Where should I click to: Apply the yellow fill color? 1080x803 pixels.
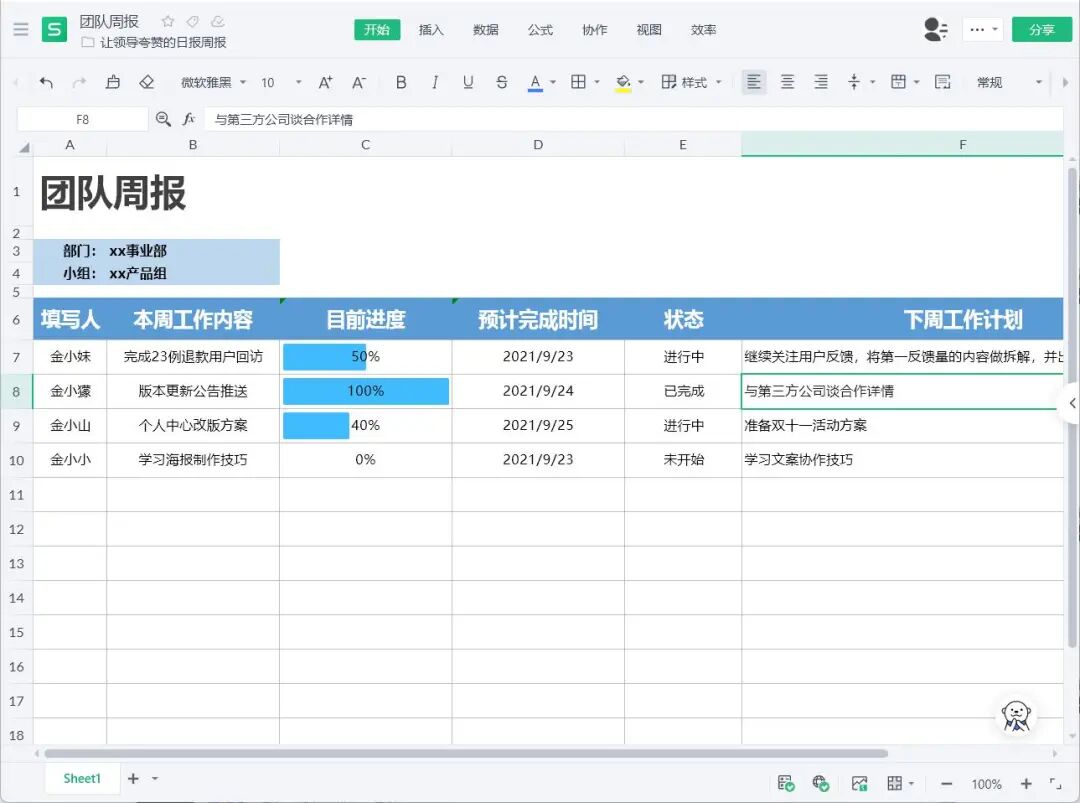[623, 83]
